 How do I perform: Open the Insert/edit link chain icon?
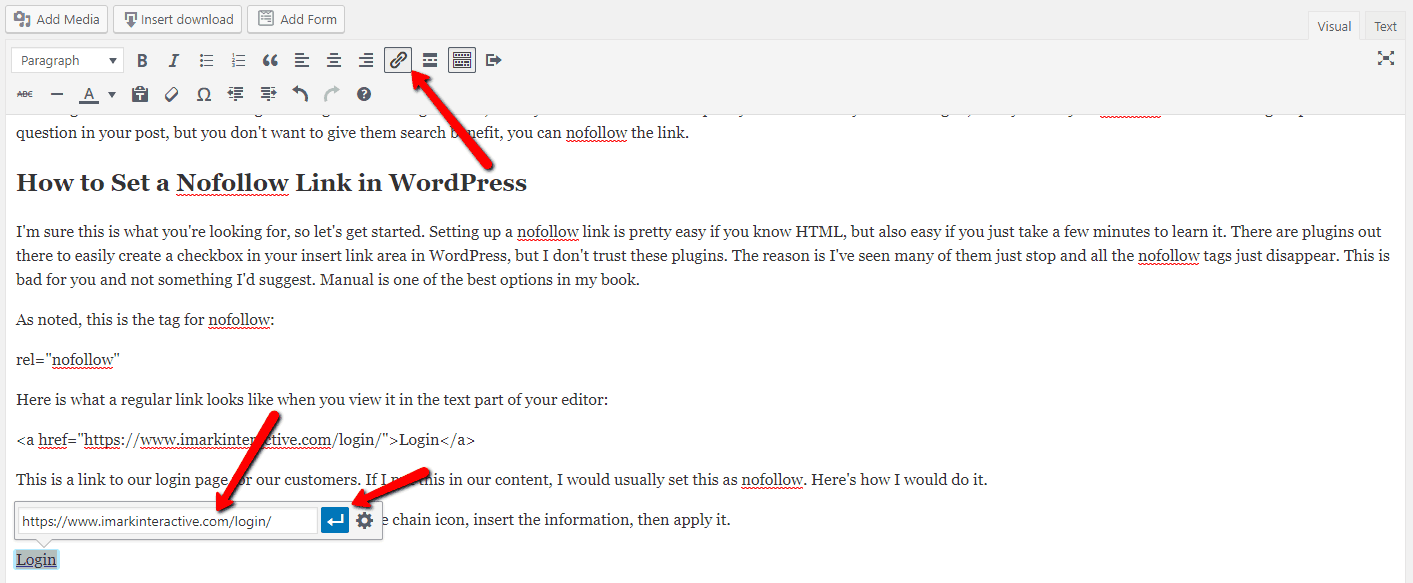pos(397,60)
